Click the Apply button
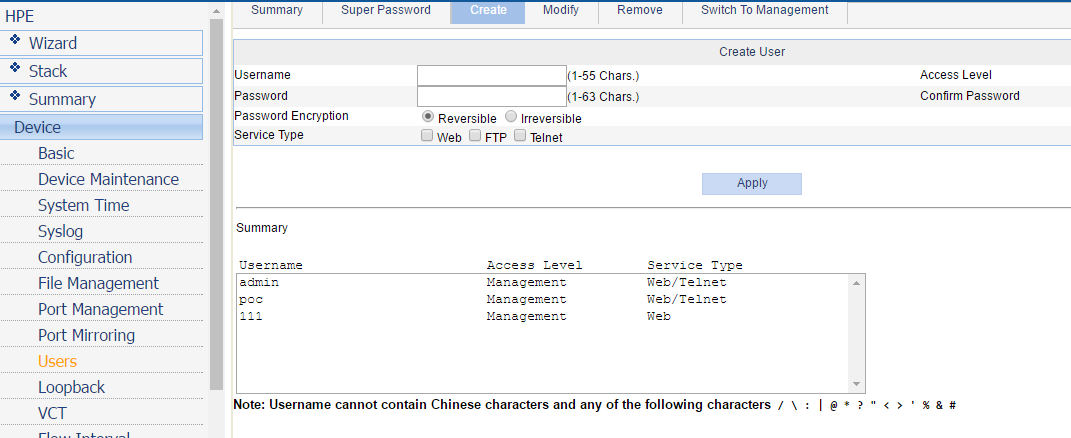 point(752,184)
